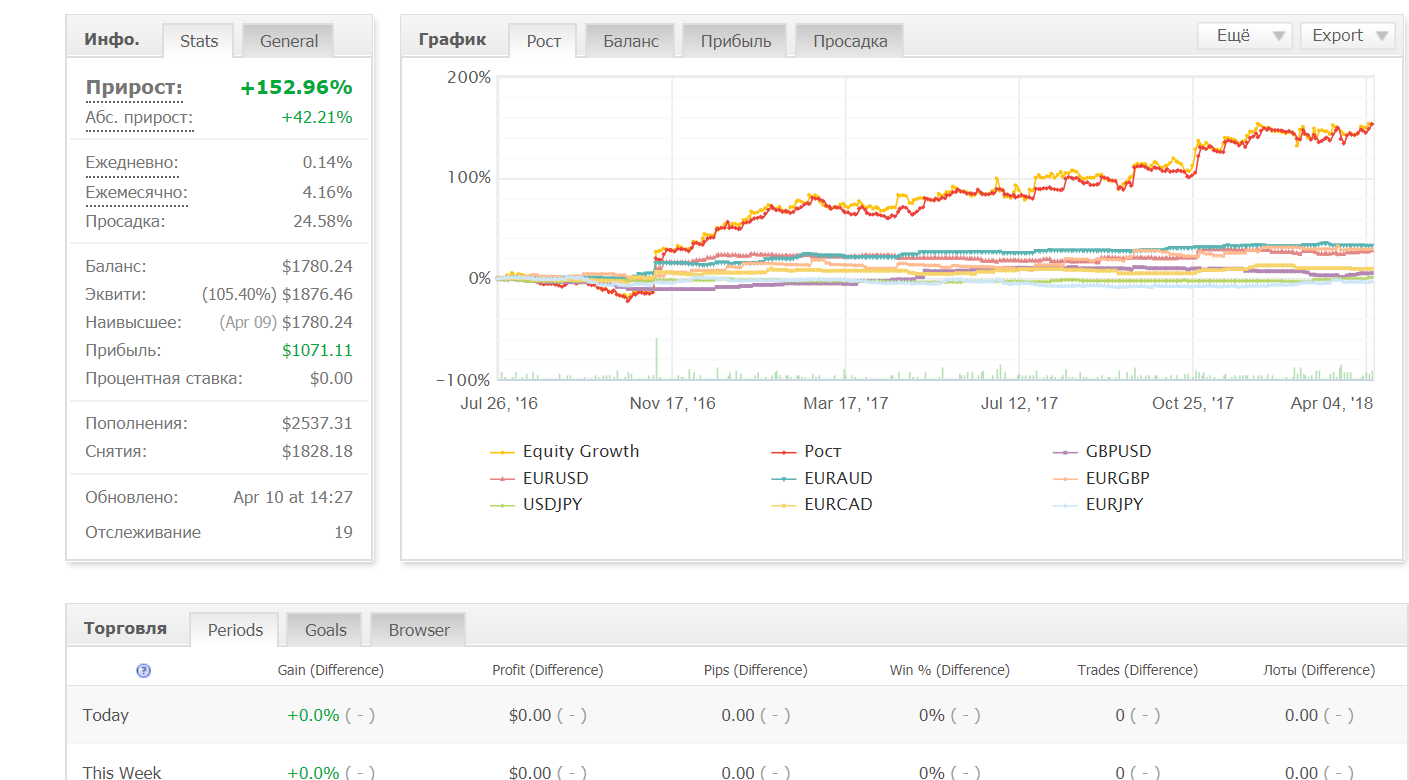
Task: Click the 200% y-axis label
Action: (468, 77)
